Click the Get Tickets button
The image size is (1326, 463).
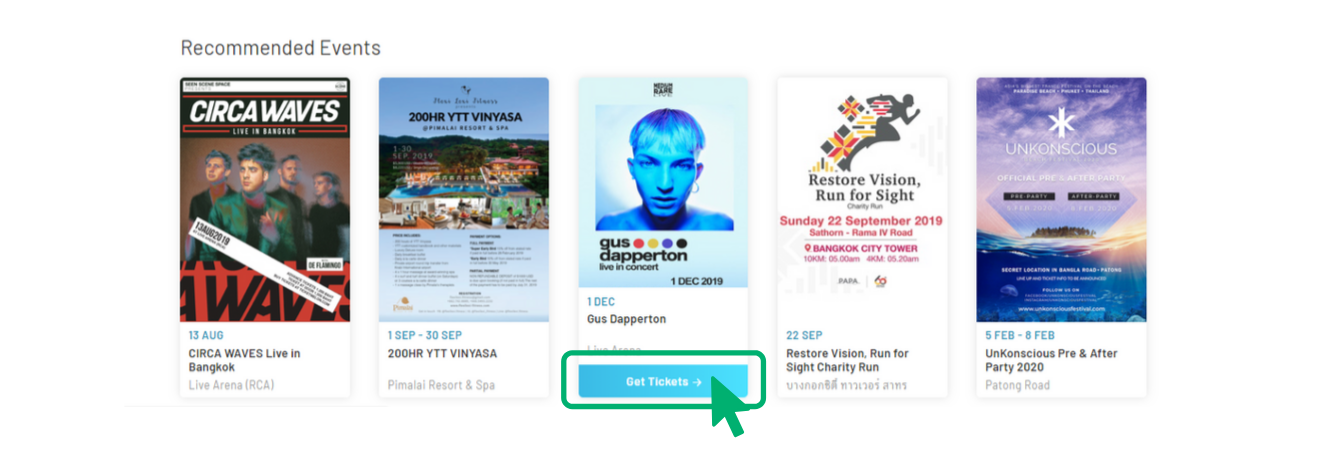pos(663,381)
